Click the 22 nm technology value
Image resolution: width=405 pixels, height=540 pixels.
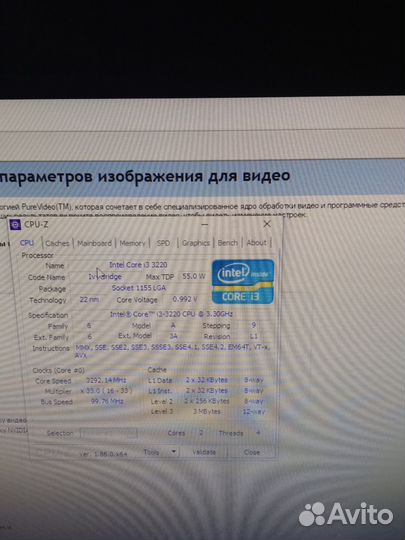(x=89, y=300)
